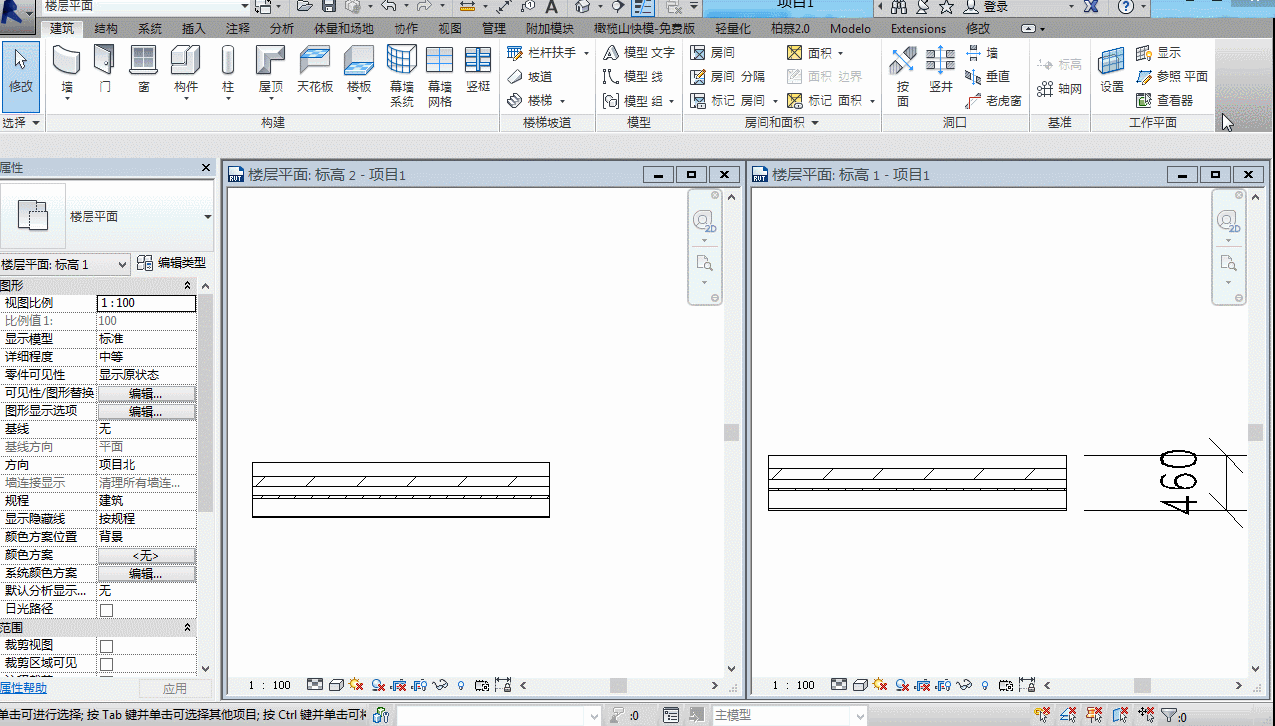Click the <无> 颜色方案 button
This screenshot has height=726, width=1275.
pyautogui.click(x=146, y=556)
